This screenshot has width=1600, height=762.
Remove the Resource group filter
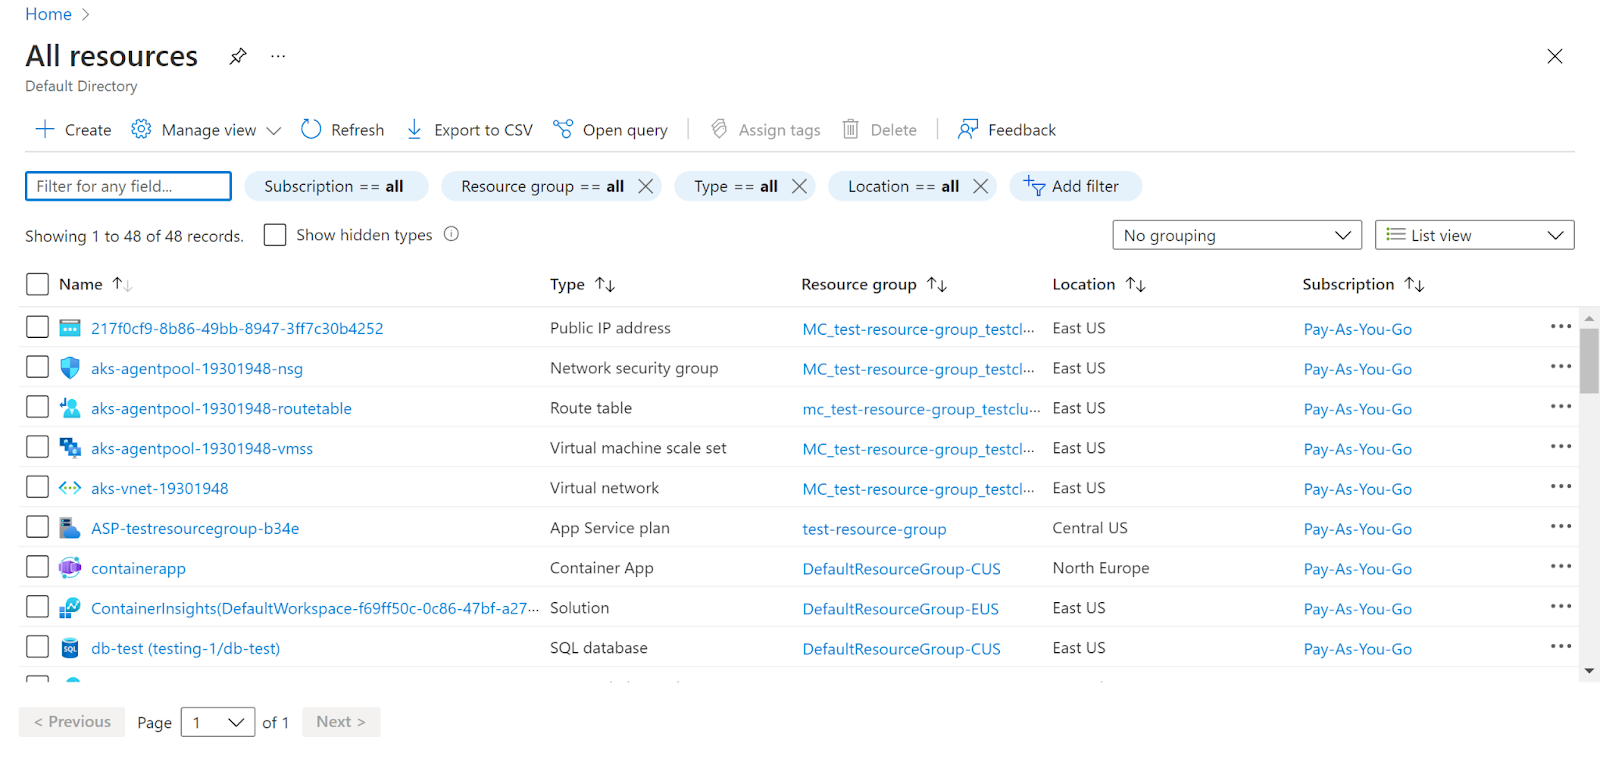pyautogui.click(x=646, y=187)
